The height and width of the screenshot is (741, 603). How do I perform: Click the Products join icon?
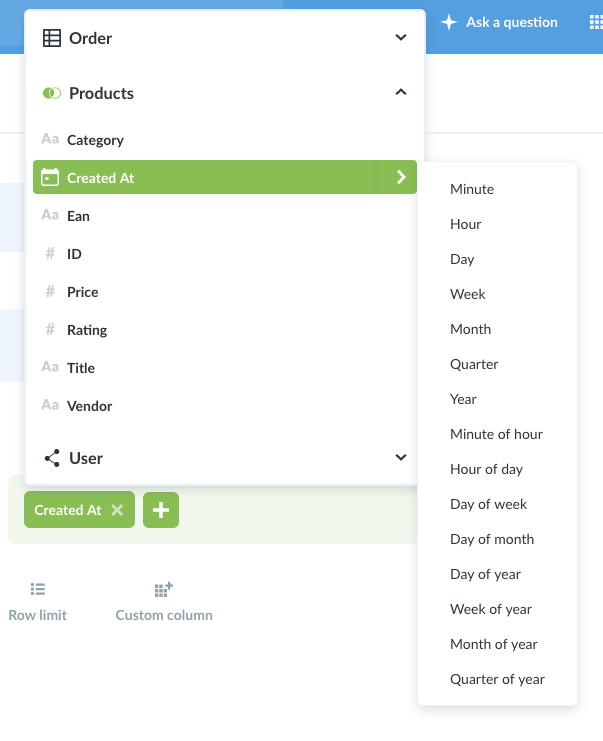click(52, 93)
